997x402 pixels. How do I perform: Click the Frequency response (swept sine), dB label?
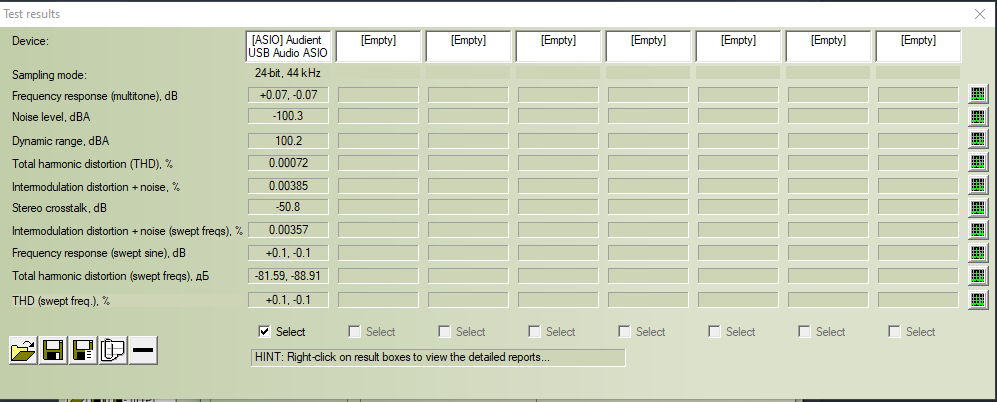(x=99, y=253)
